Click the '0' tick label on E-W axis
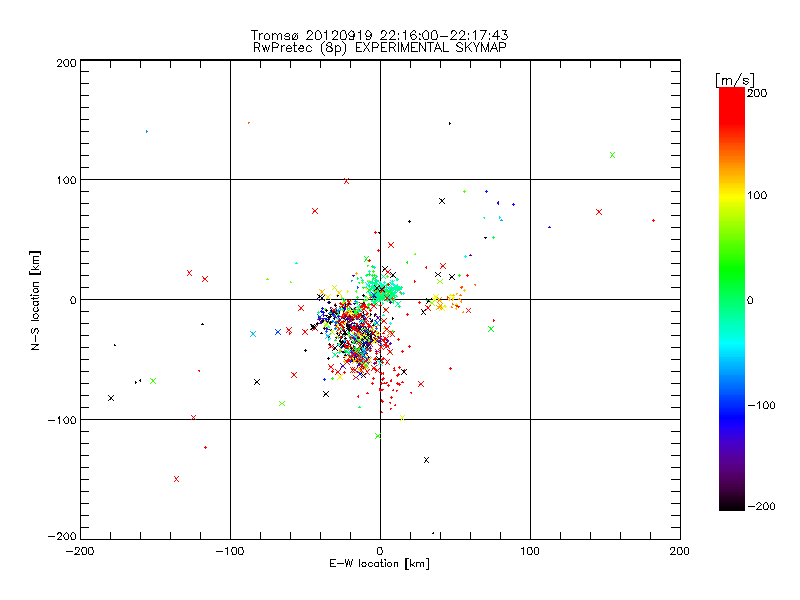 (x=380, y=551)
